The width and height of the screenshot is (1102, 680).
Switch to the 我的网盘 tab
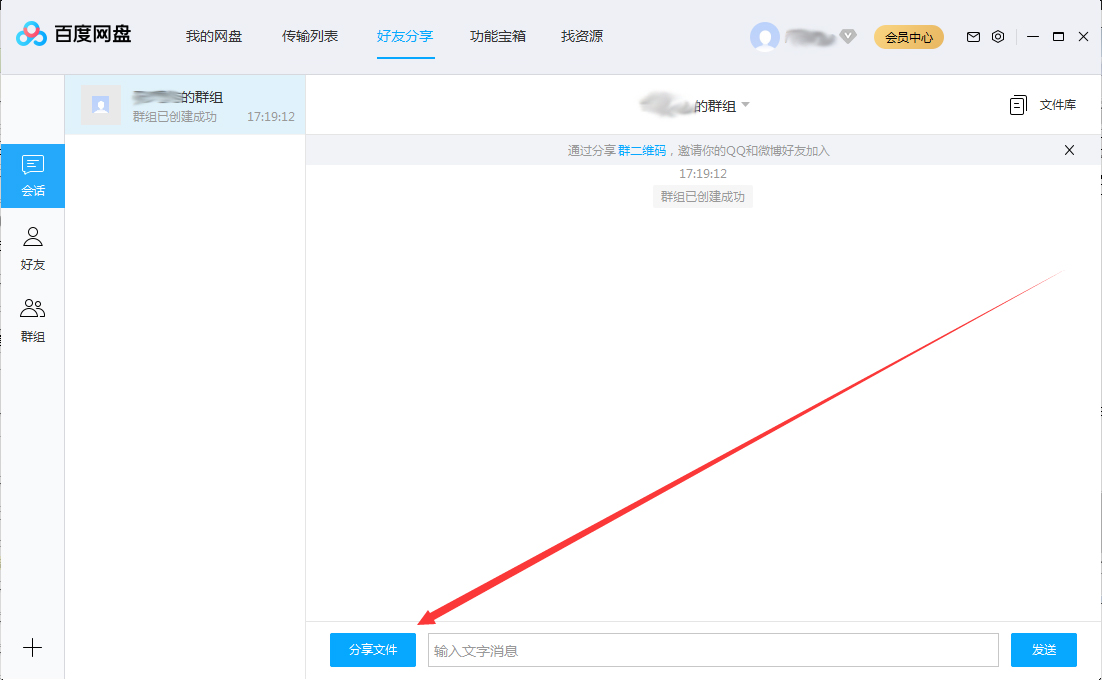coord(215,36)
